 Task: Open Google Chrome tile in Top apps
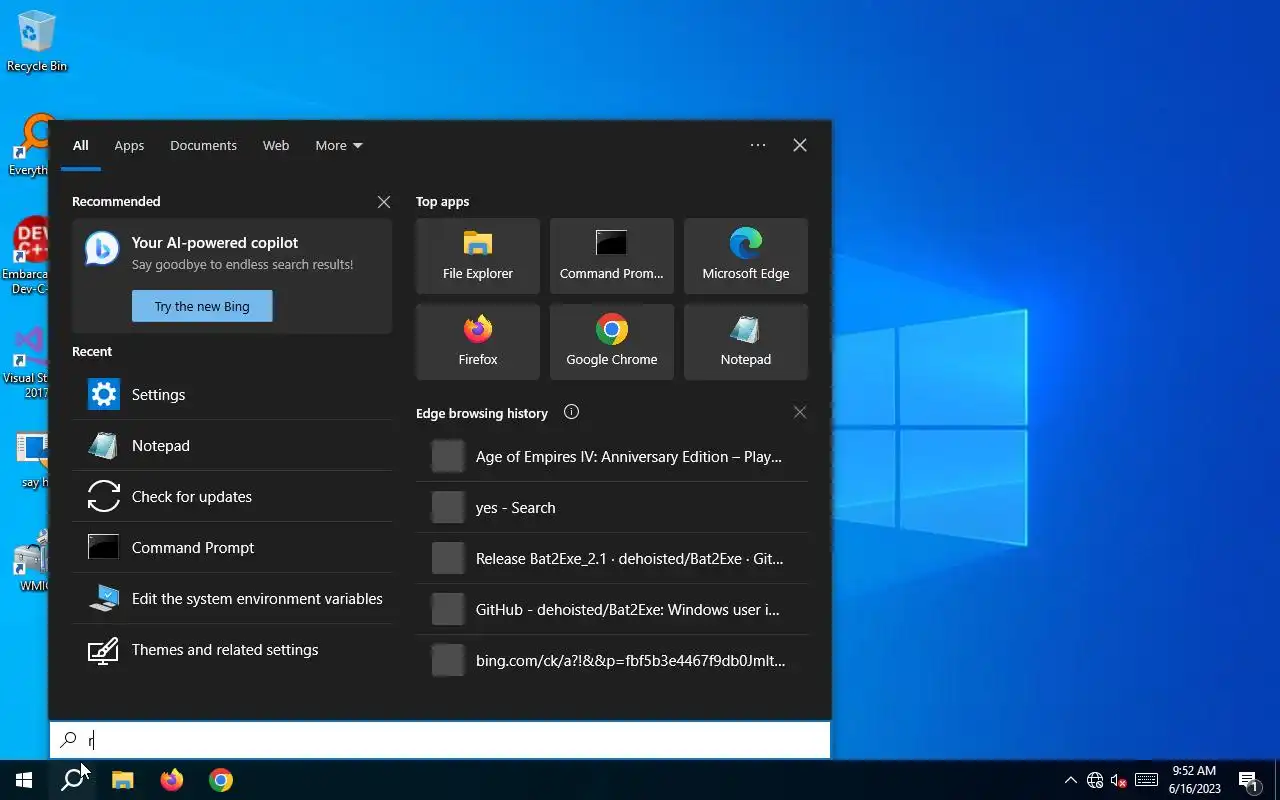[x=612, y=342]
